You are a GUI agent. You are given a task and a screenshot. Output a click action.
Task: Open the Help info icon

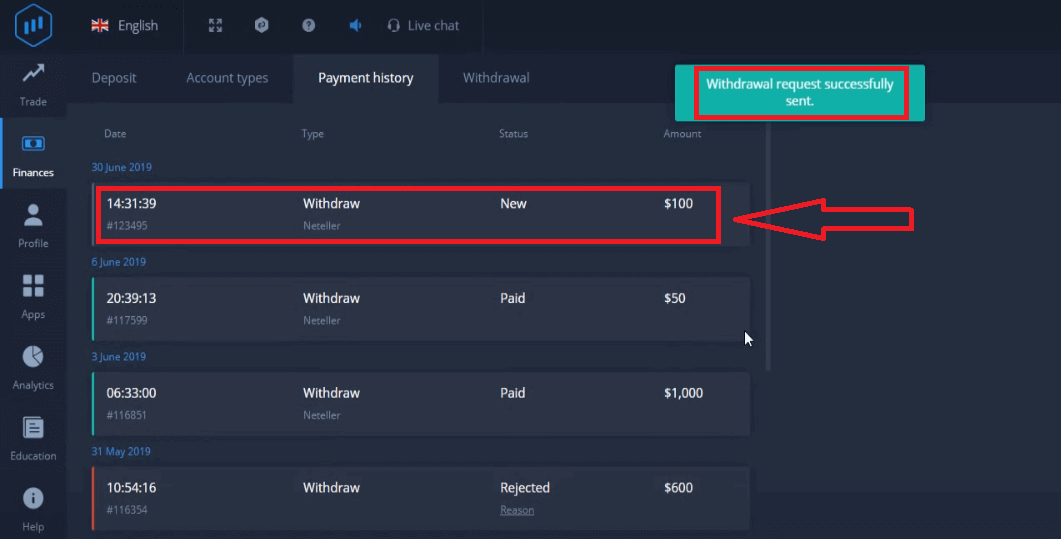(x=33, y=508)
